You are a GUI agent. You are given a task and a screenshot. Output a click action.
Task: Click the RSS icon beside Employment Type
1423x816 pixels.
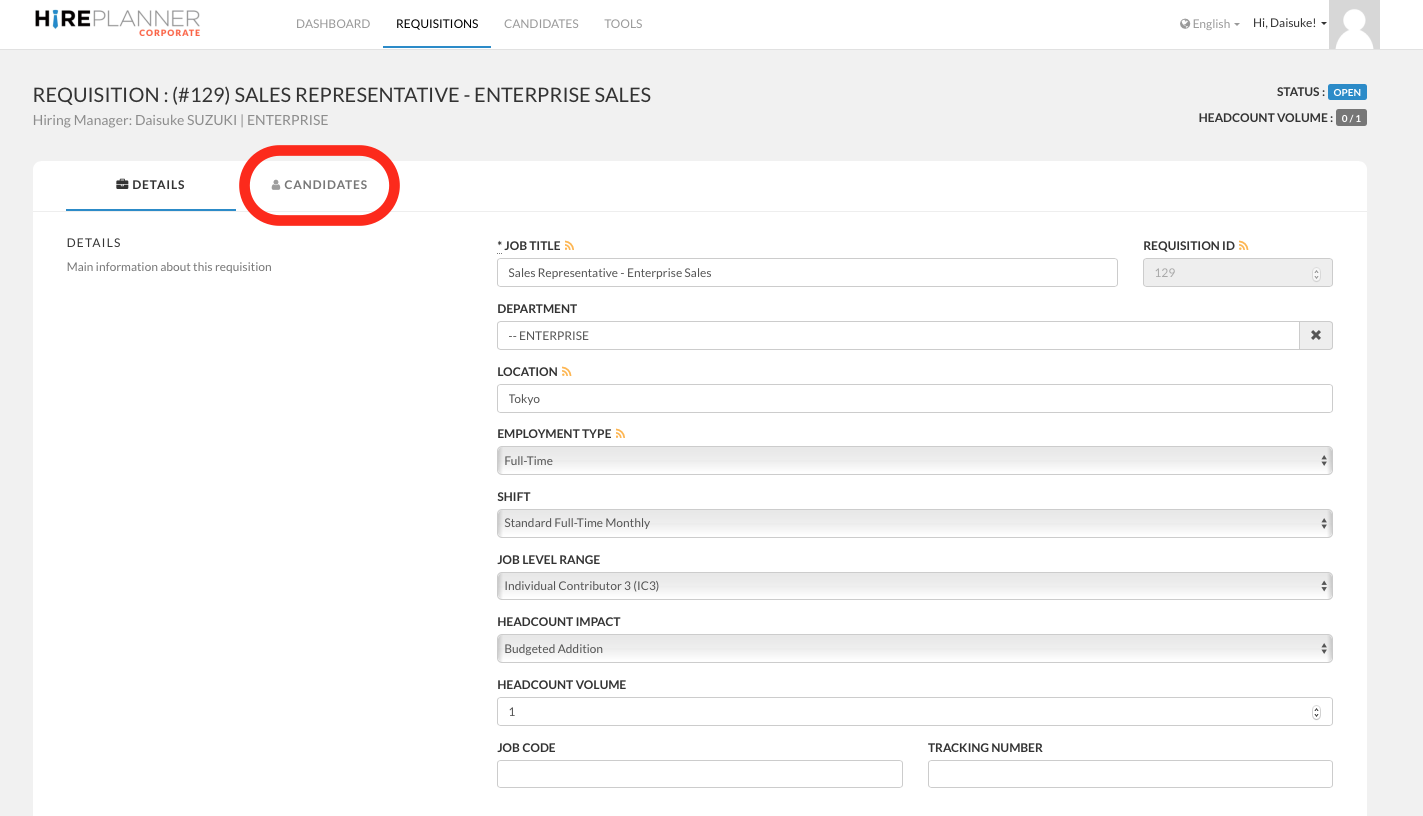(620, 434)
